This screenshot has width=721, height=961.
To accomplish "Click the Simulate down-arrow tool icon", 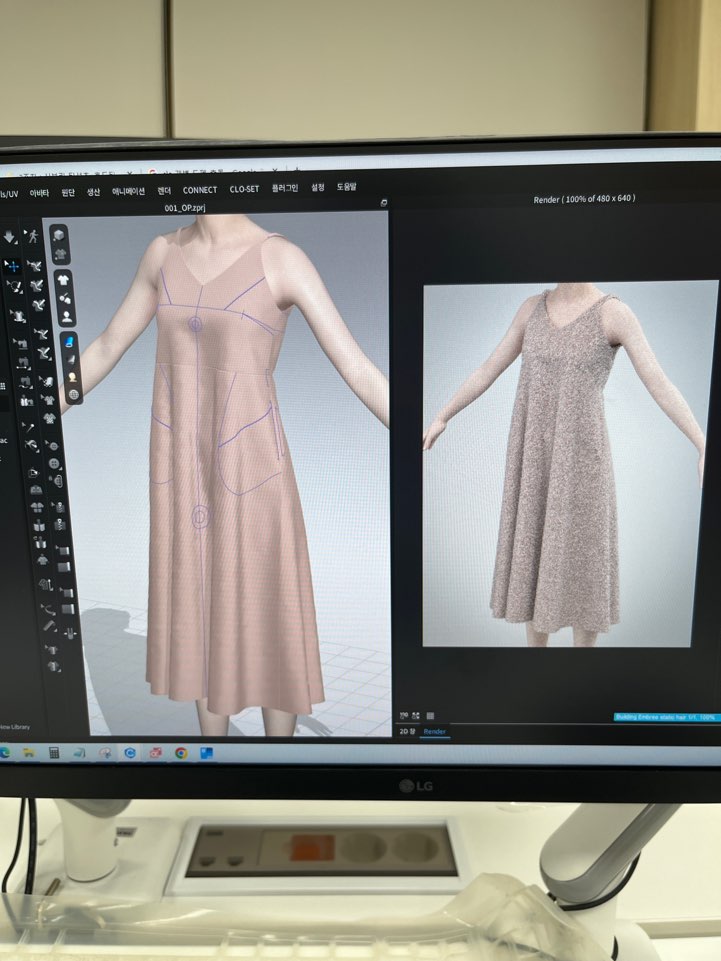I will [x=10, y=237].
